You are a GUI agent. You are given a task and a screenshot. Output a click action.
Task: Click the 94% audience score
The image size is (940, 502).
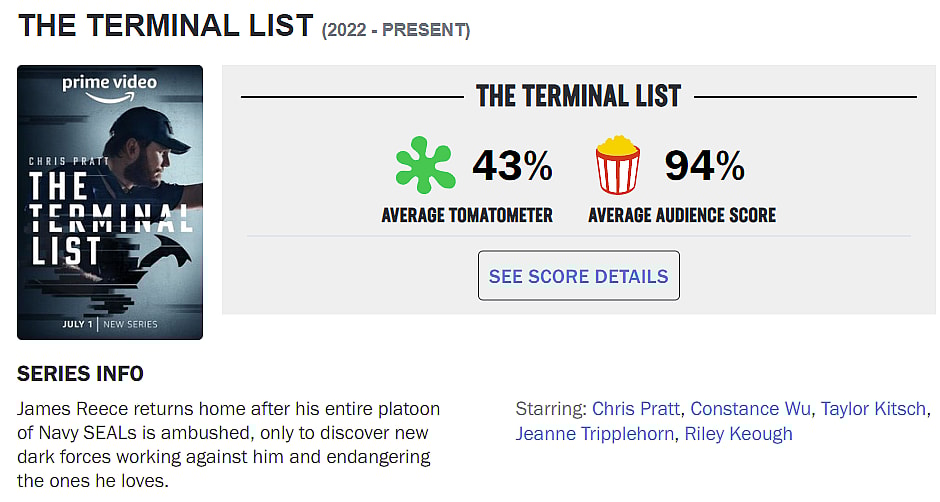coord(704,166)
